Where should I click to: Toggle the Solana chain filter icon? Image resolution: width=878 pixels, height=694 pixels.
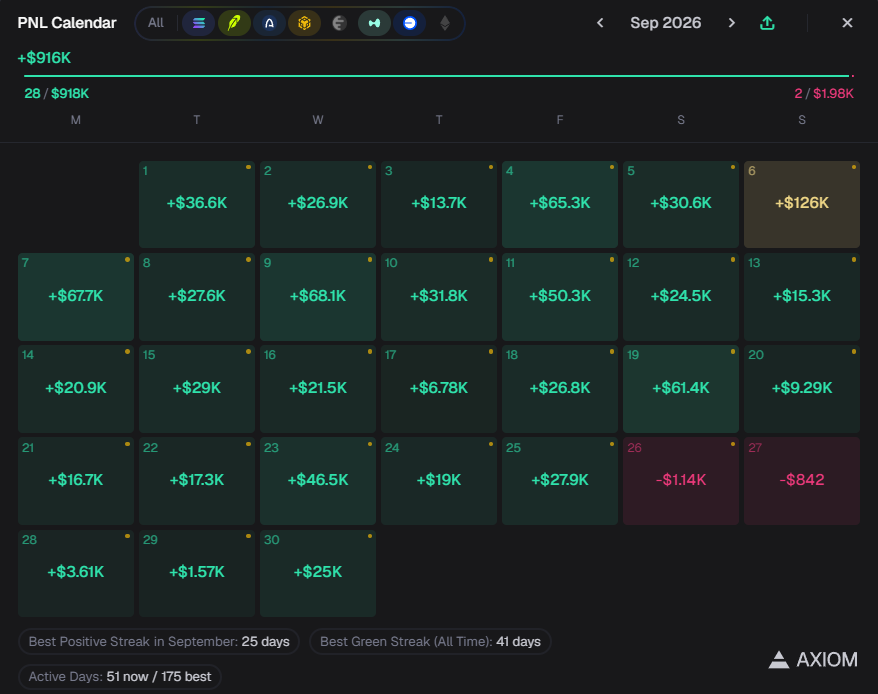199,23
